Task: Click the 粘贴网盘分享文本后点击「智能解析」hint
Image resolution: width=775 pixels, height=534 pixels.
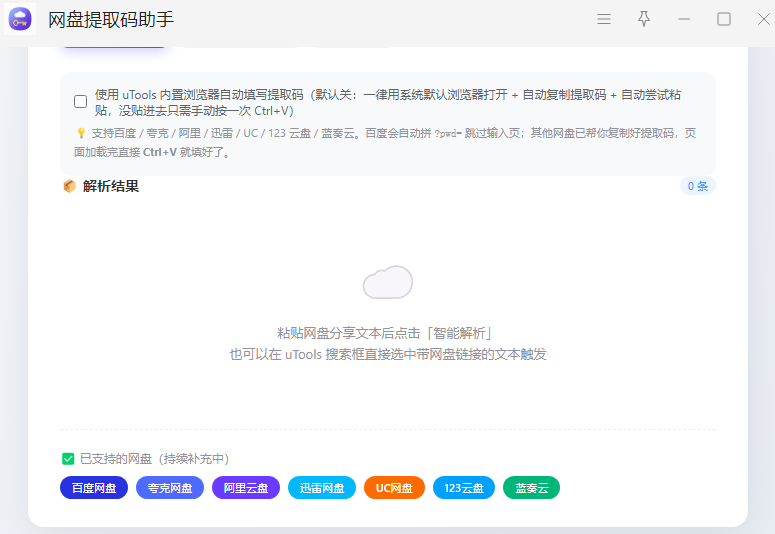Action: [x=385, y=333]
